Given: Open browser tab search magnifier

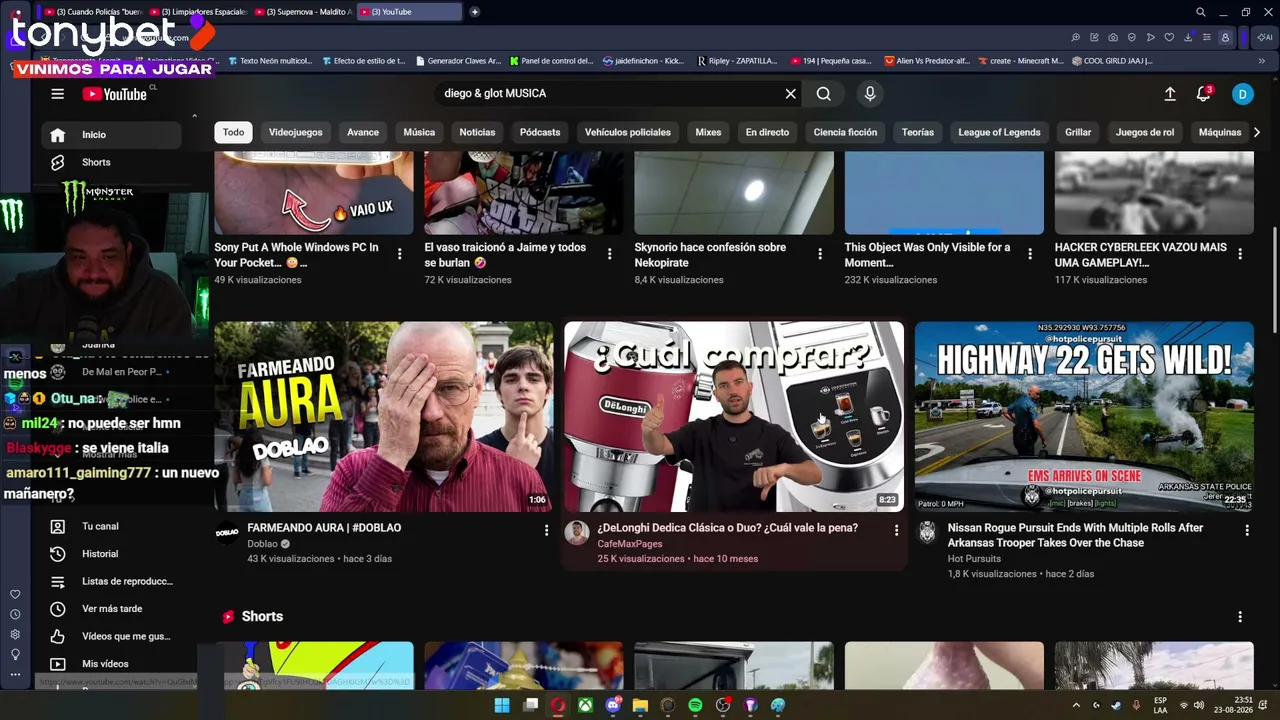Looking at the screenshot, I should coord(1201,12).
